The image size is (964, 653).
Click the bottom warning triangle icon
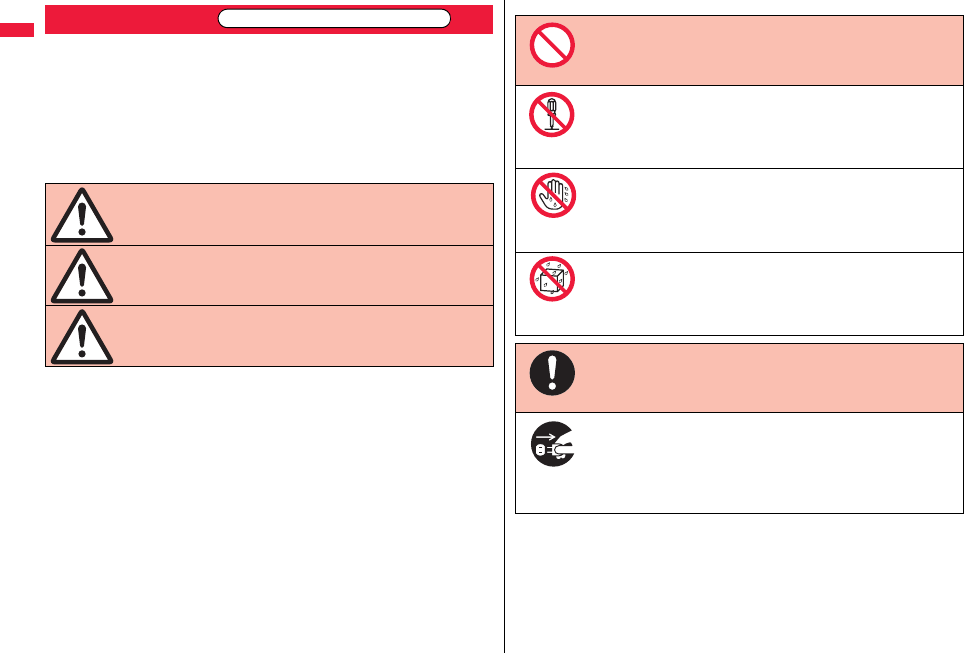pyautogui.click(x=83, y=336)
